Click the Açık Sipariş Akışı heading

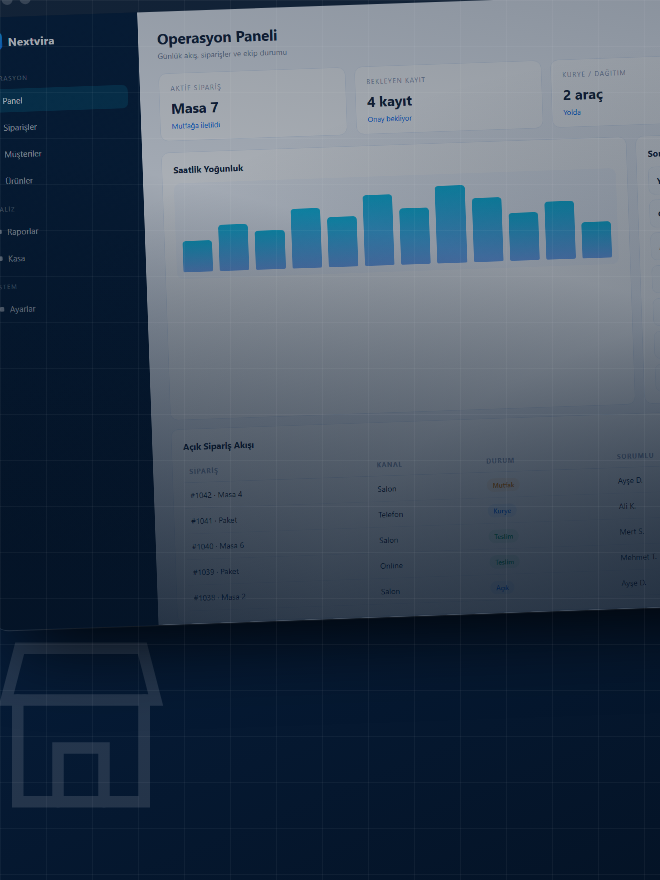[x=218, y=446]
